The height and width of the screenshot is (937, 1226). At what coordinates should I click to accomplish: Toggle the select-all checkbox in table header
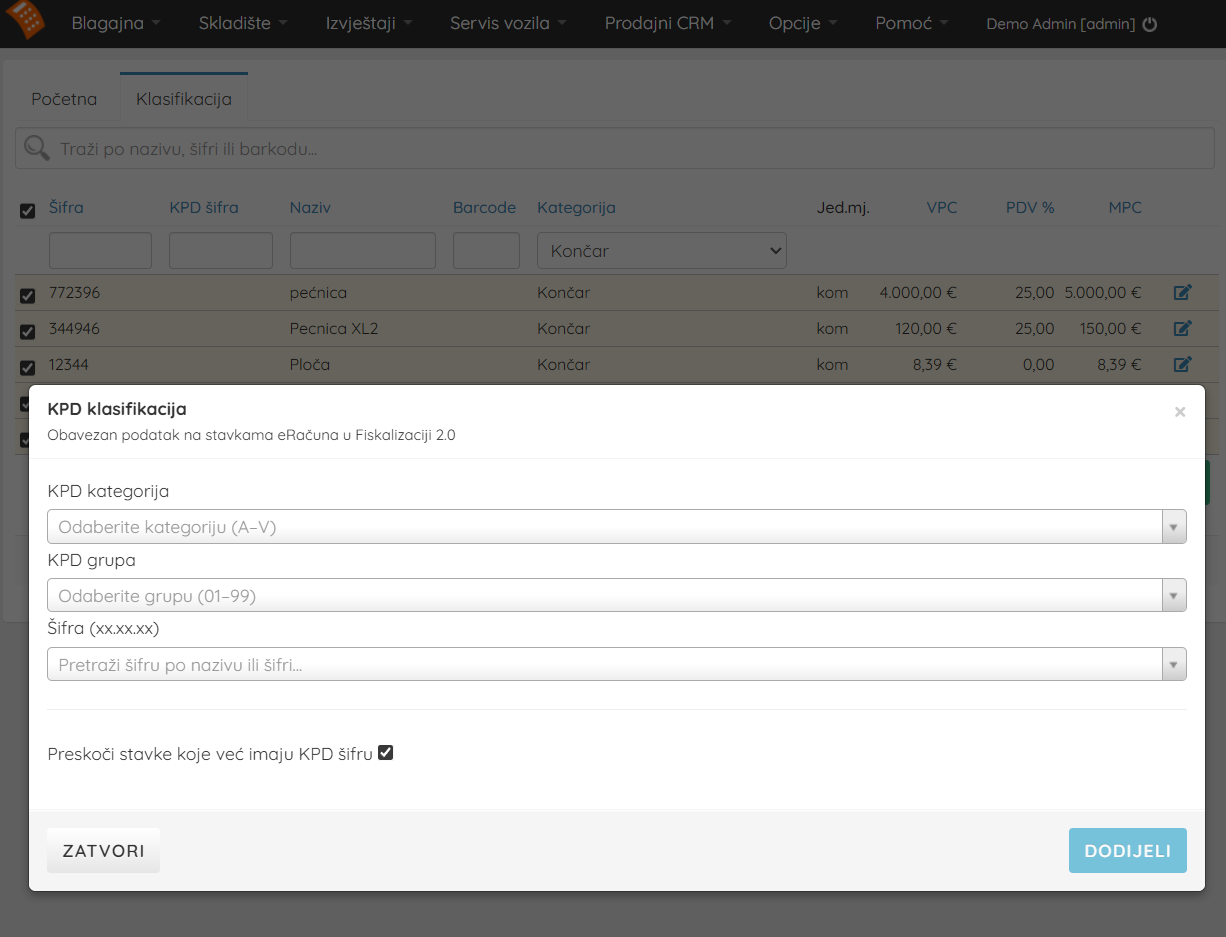28,210
